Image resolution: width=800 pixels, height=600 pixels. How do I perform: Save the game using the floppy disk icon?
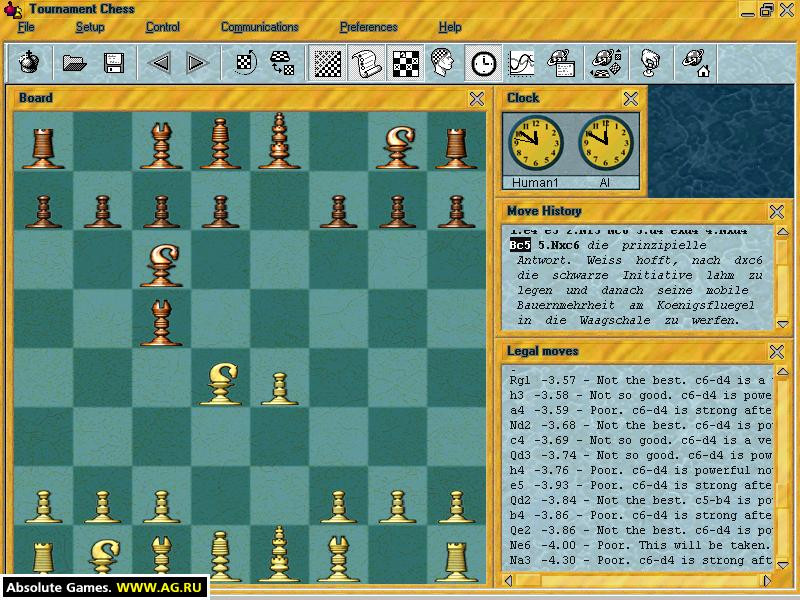[114, 63]
